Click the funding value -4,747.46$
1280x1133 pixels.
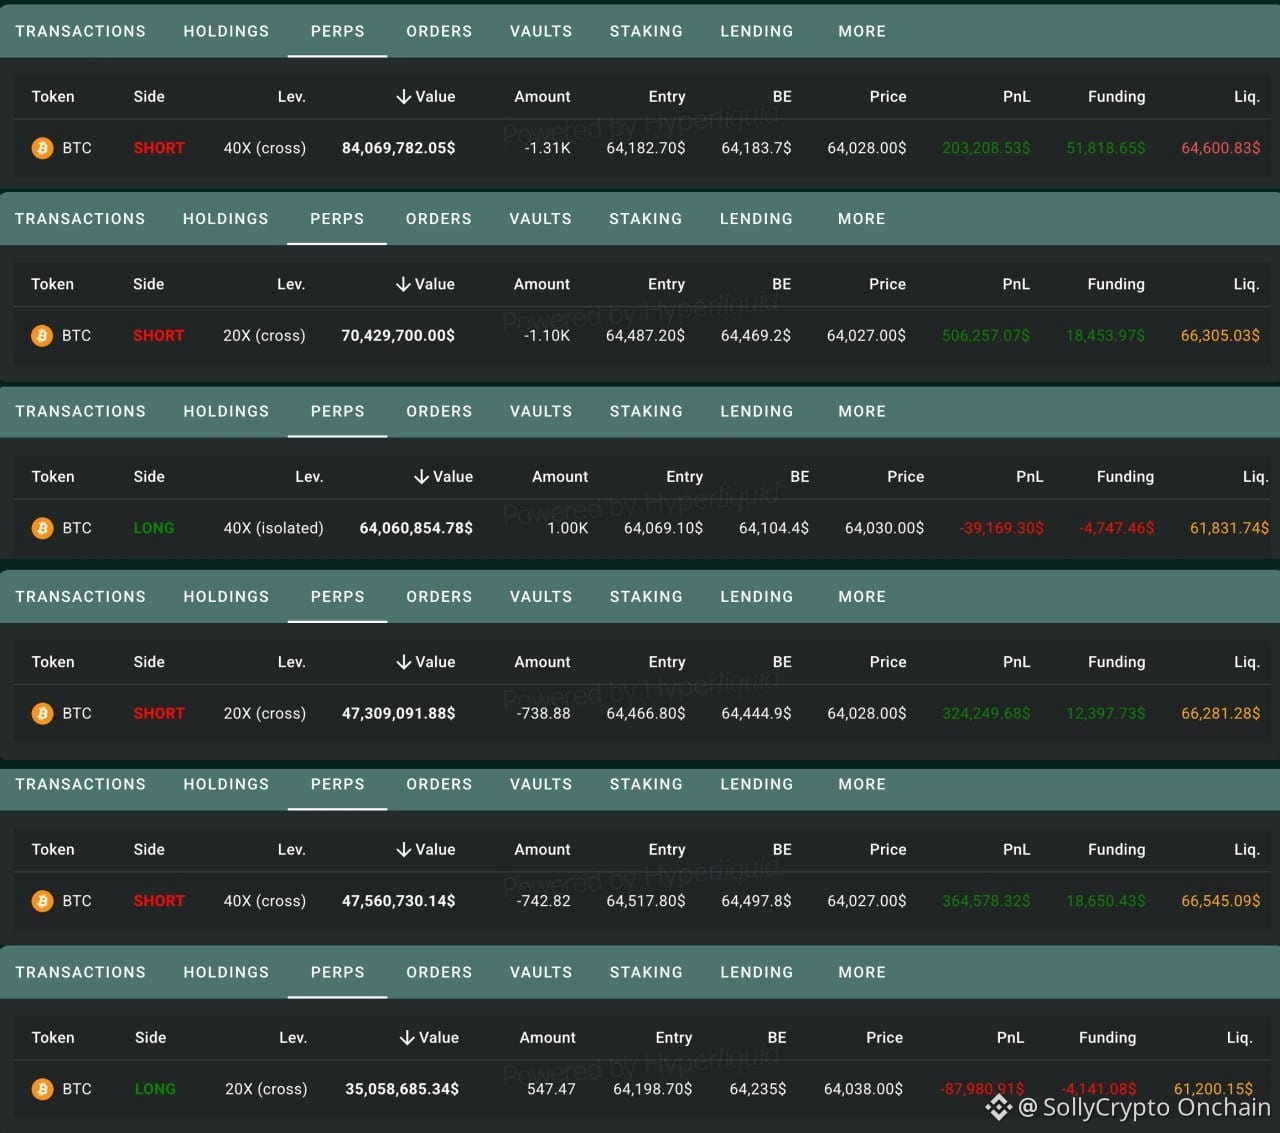(x=1116, y=528)
